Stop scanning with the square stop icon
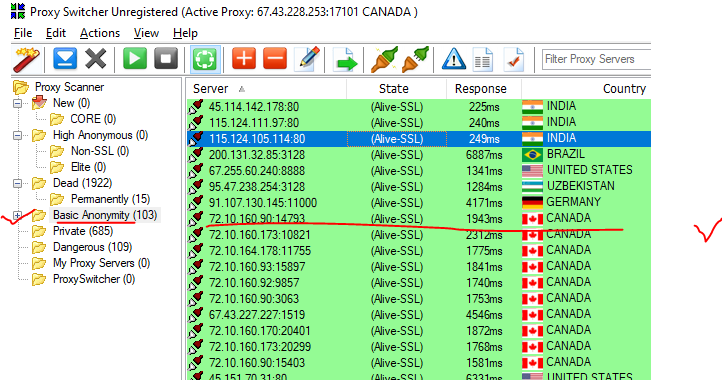 (166, 59)
